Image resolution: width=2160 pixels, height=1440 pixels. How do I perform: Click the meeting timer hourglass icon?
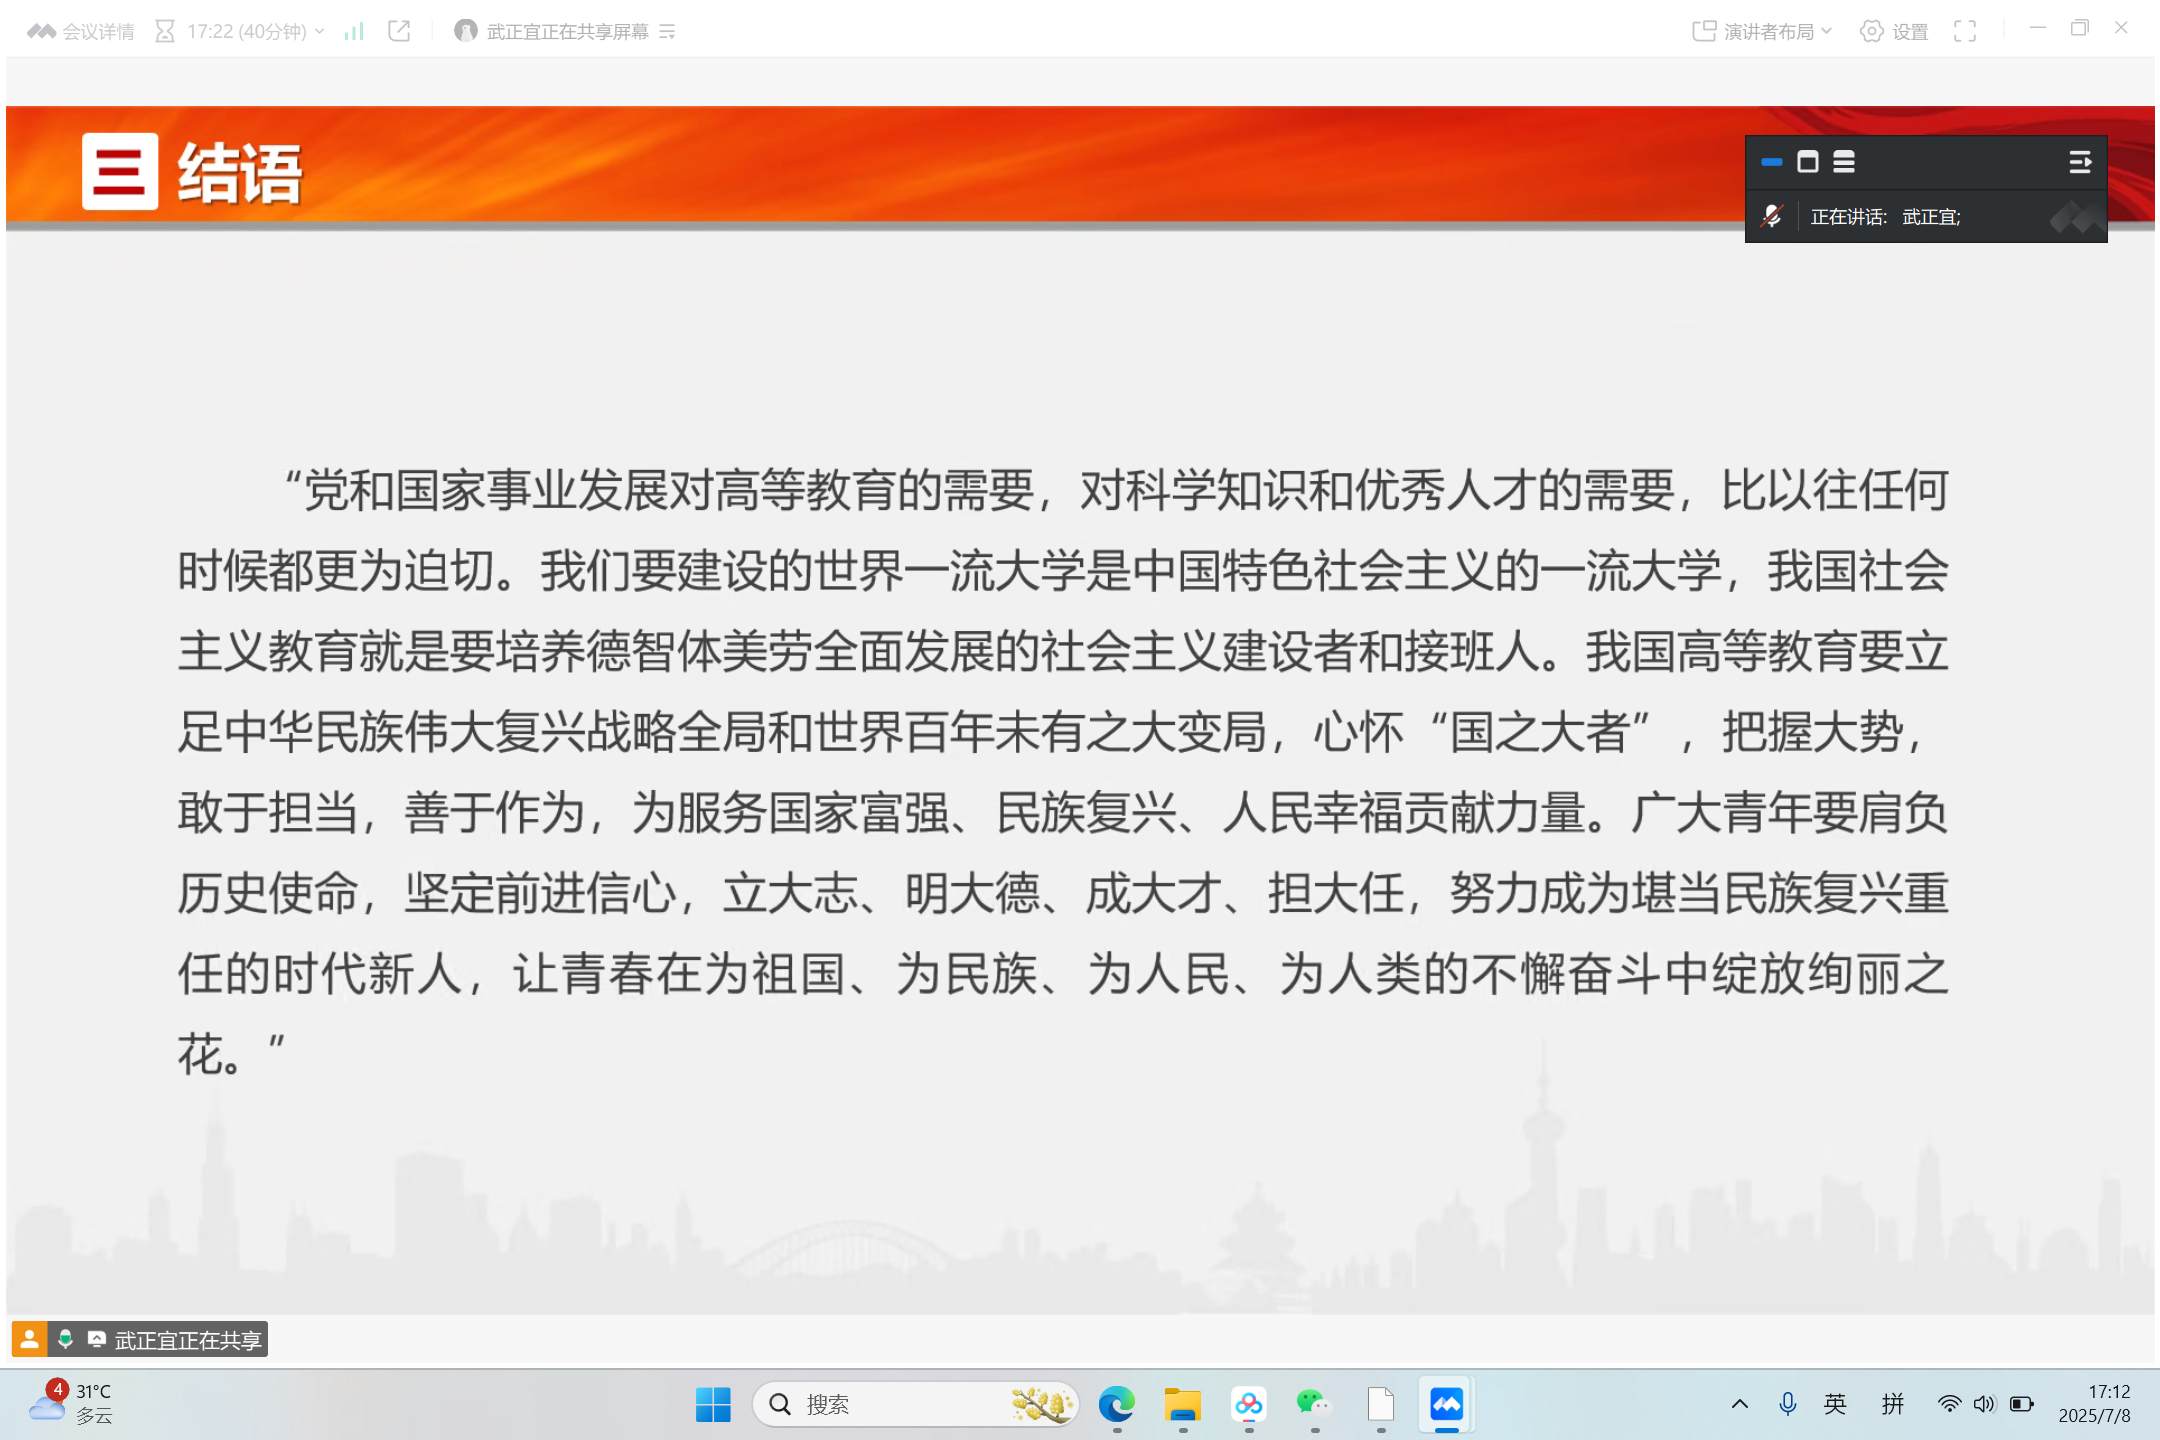[165, 31]
